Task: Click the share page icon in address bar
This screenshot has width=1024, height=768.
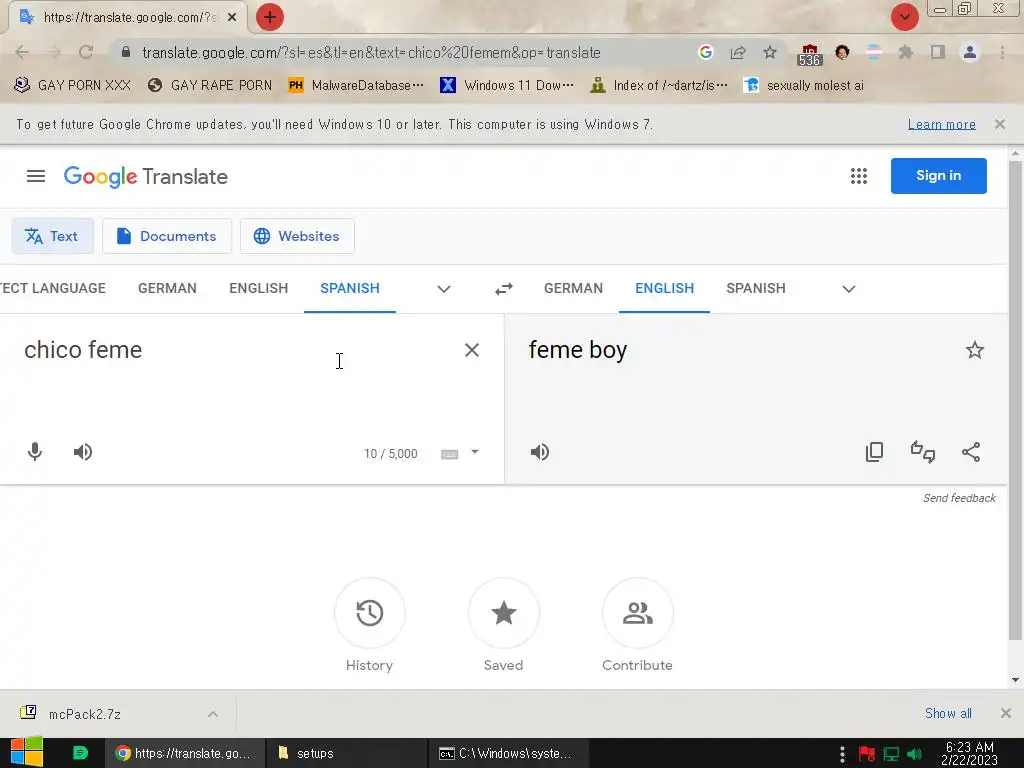Action: 738,52
